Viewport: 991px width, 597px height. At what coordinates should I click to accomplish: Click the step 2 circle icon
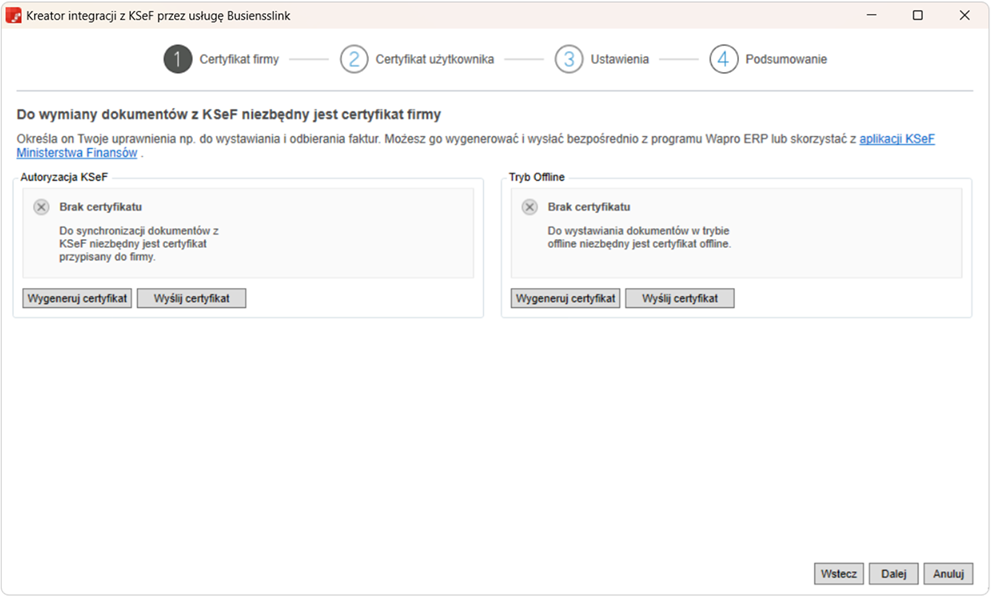click(x=354, y=59)
